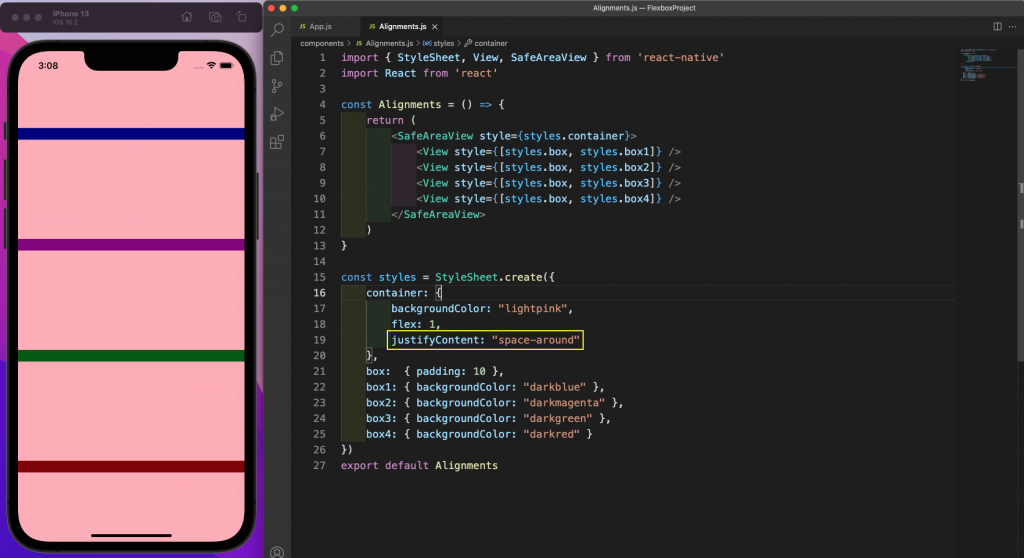Image resolution: width=1024 pixels, height=558 pixels.
Task: Open the Explorer files icon
Action: [x=277, y=57]
